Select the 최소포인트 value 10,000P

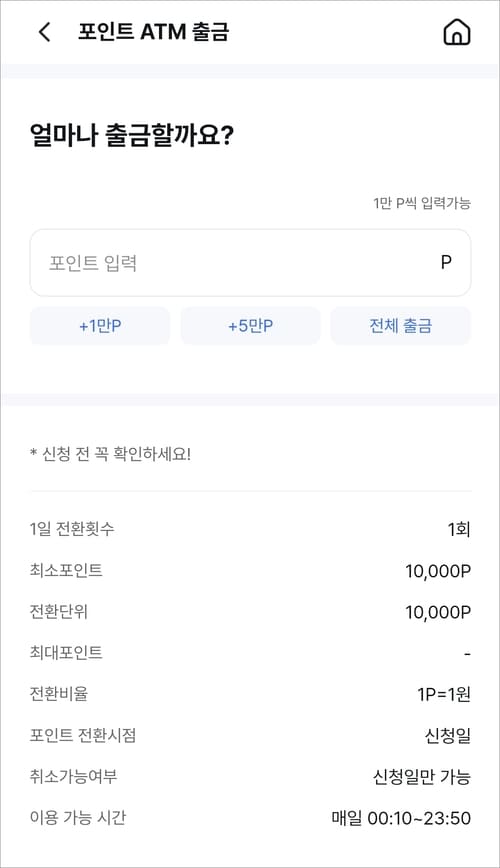(x=438, y=571)
